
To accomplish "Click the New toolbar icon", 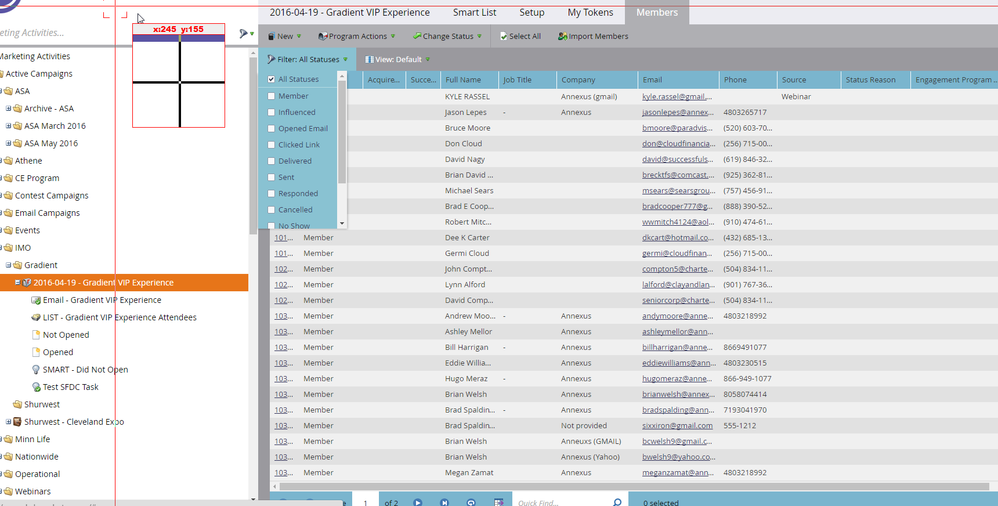I will point(271,37).
